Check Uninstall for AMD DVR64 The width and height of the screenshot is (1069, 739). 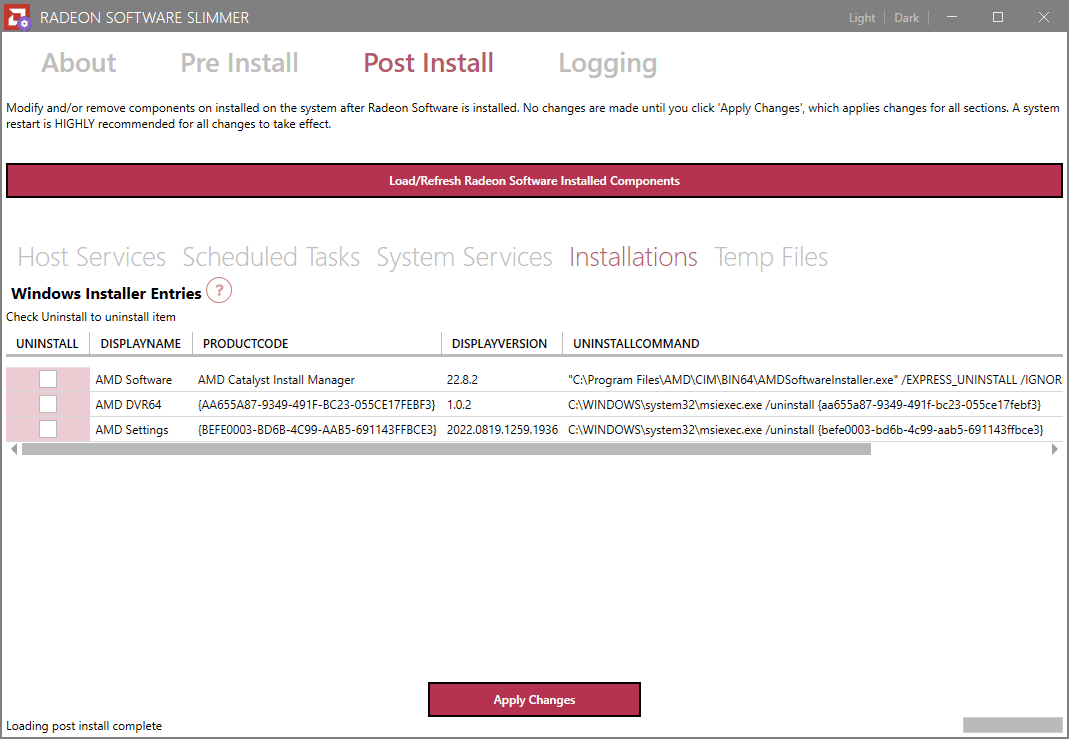(x=48, y=404)
